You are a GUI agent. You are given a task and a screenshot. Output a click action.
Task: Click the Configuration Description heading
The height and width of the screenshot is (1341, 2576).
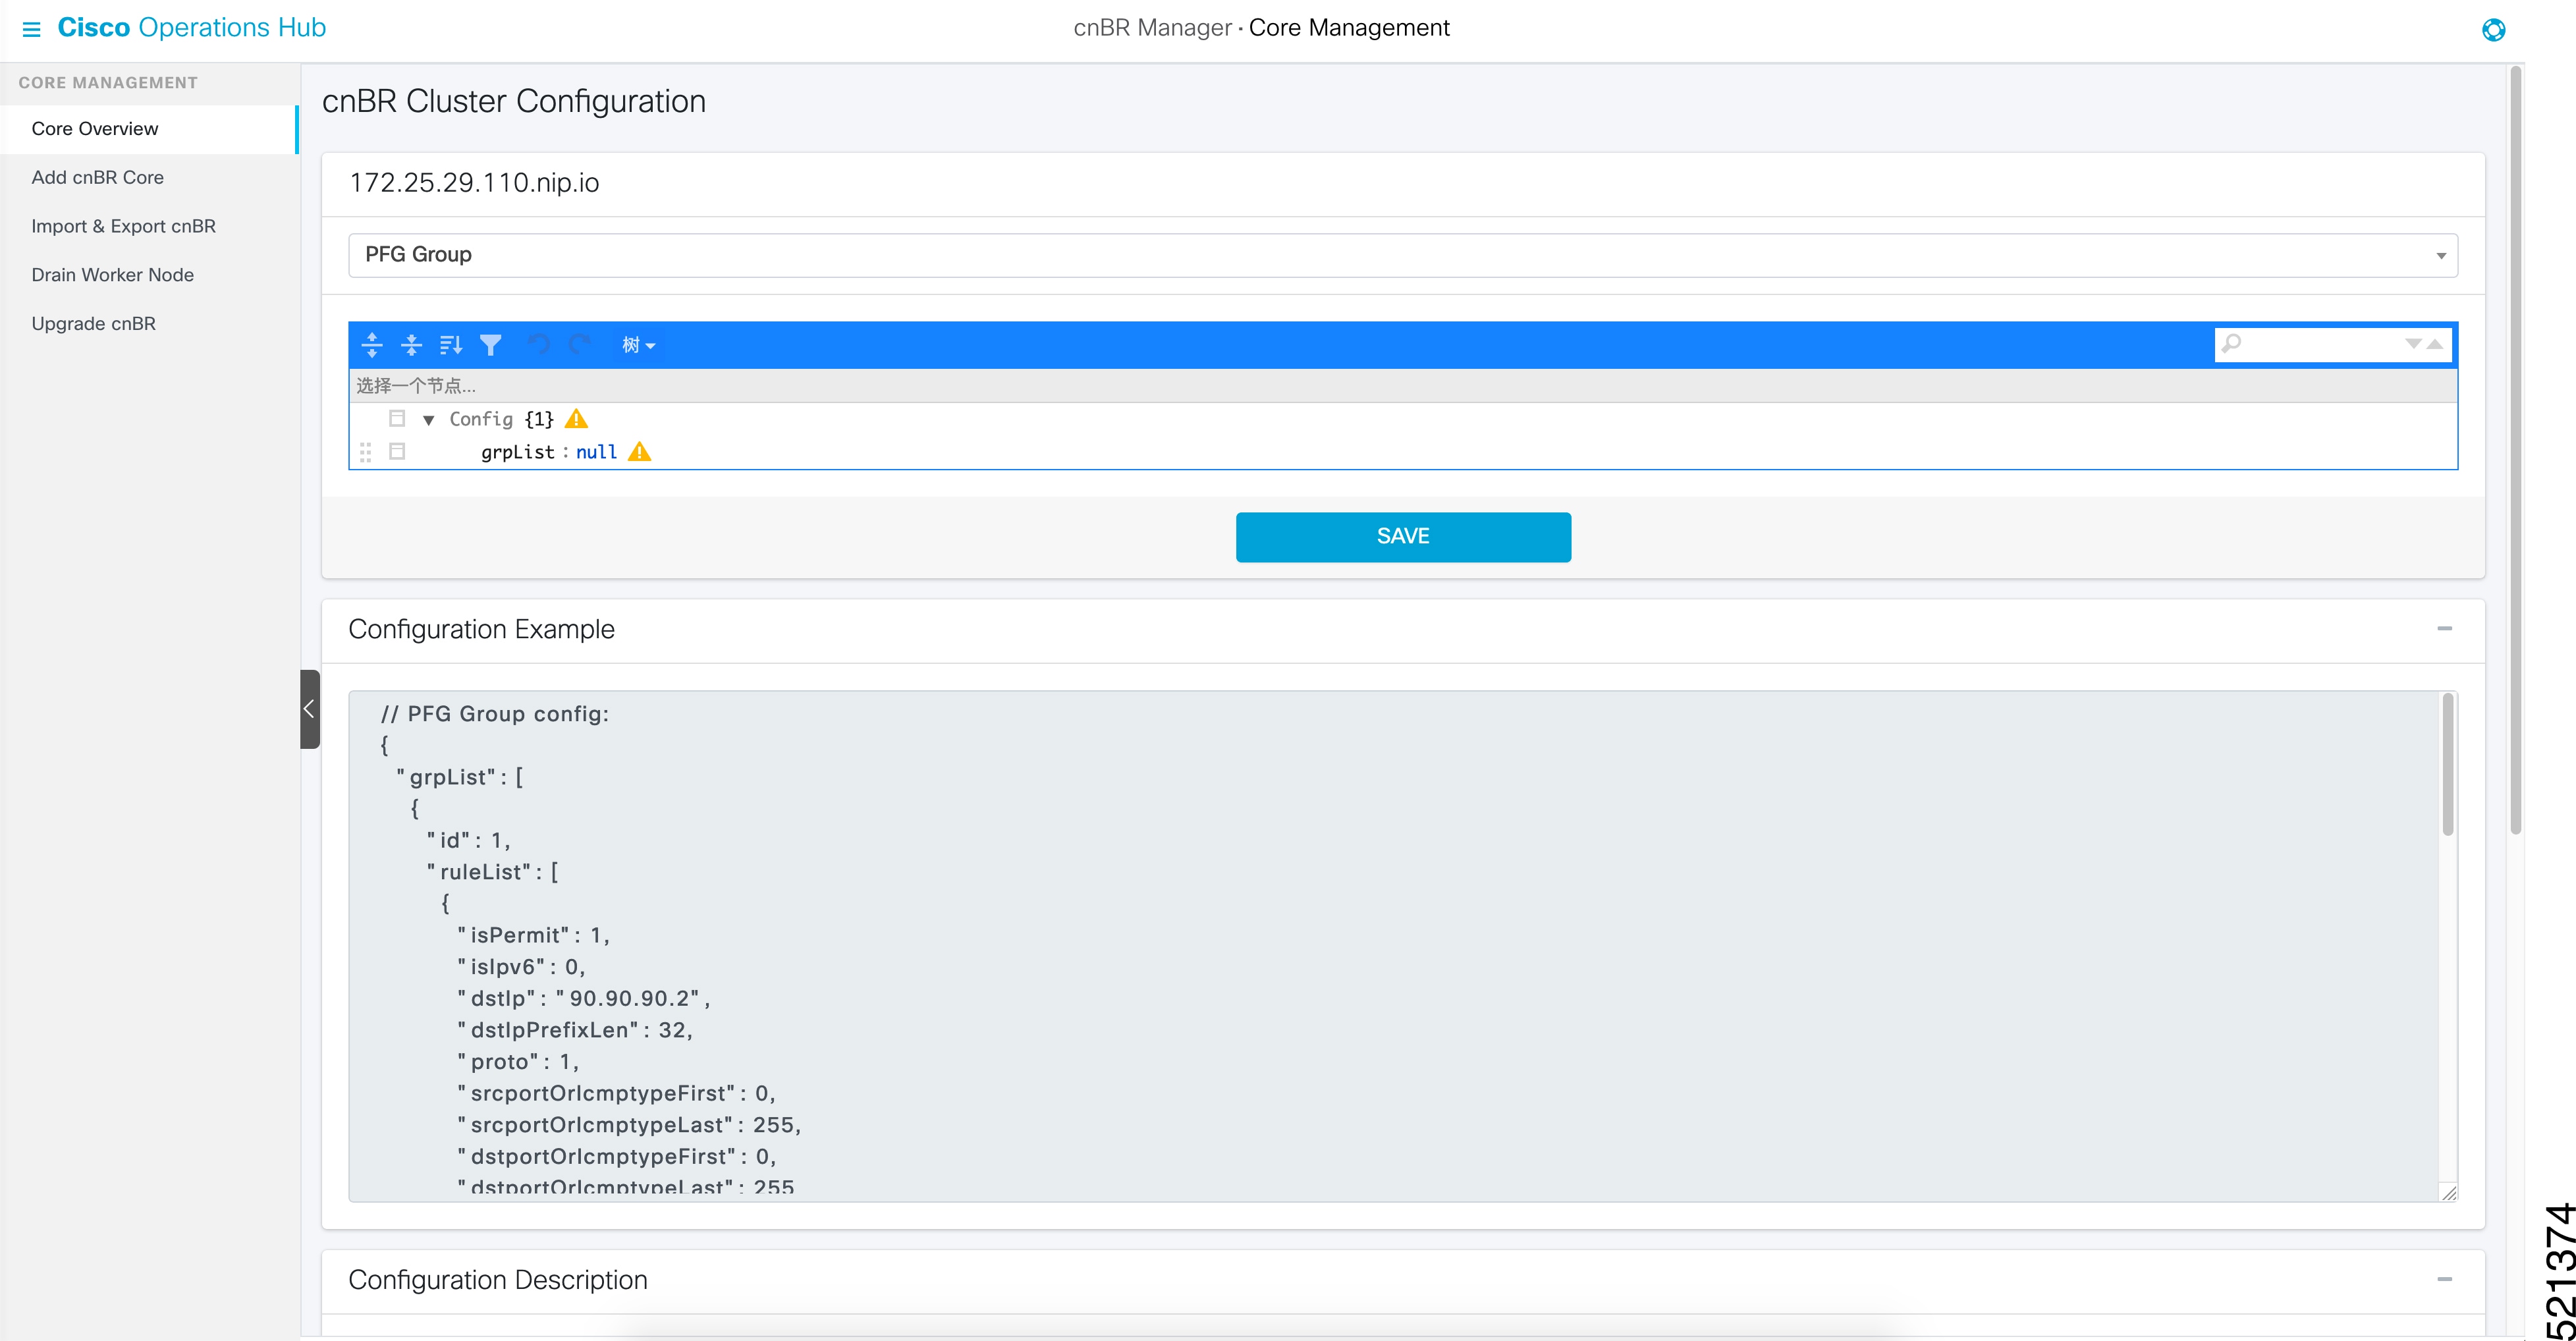point(498,1280)
